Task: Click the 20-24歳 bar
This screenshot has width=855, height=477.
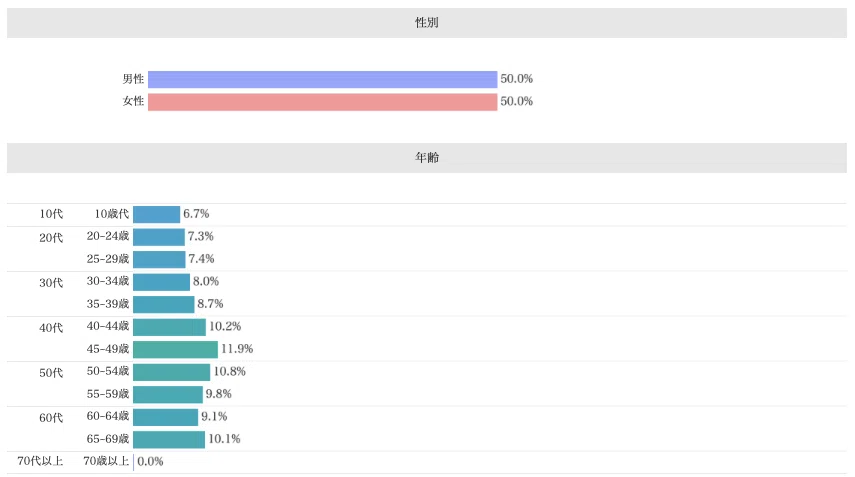Action: [159, 237]
